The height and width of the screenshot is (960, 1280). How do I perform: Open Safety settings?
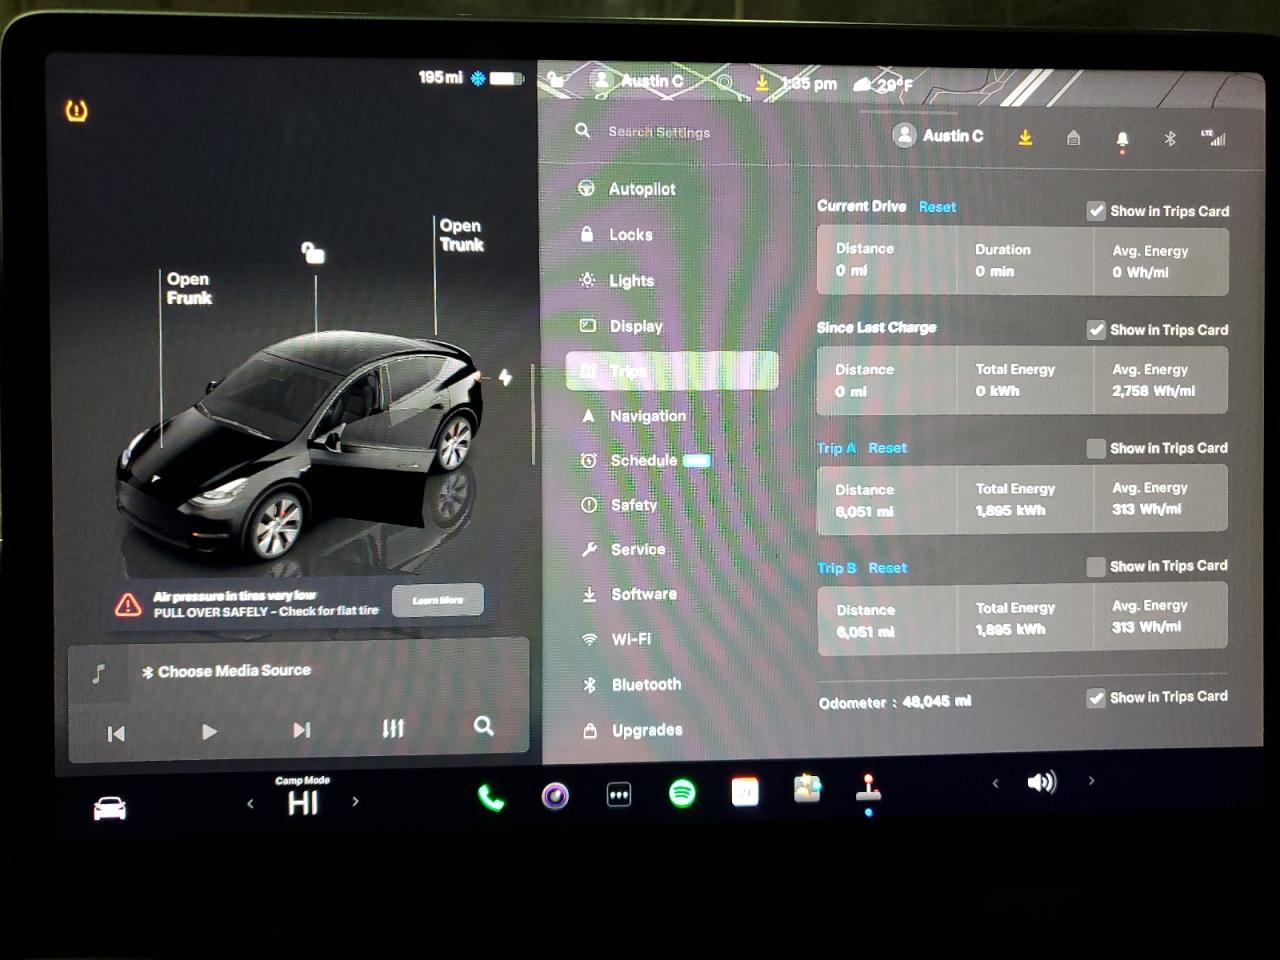(x=620, y=505)
